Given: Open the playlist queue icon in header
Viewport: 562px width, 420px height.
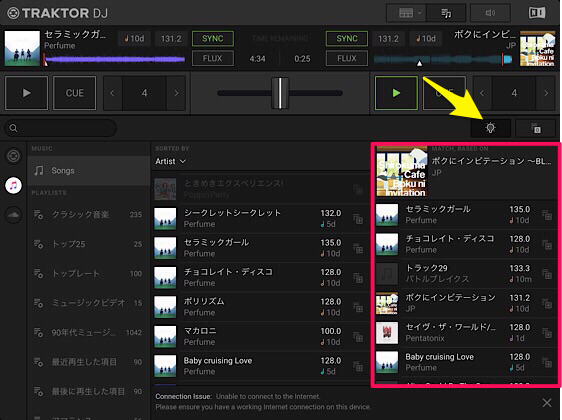Looking at the screenshot, I should [x=446, y=13].
